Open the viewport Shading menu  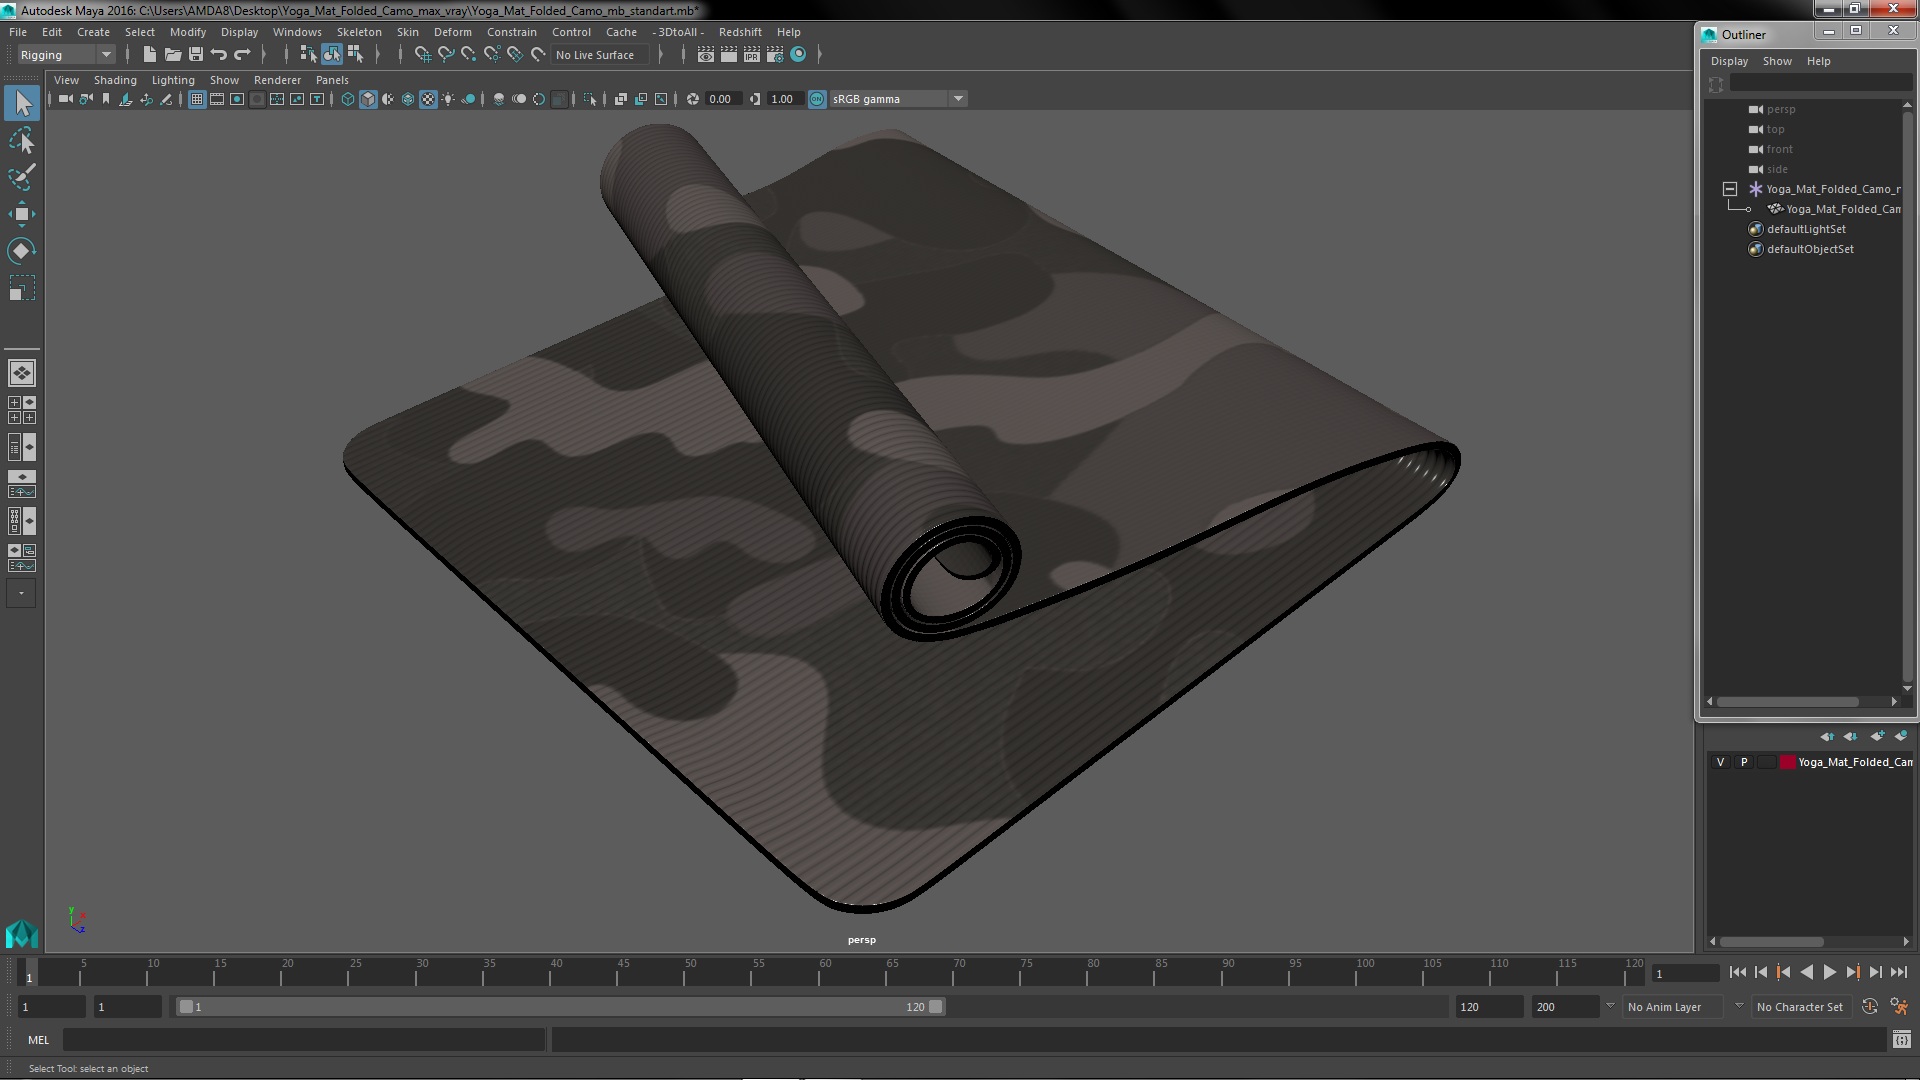[115, 80]
